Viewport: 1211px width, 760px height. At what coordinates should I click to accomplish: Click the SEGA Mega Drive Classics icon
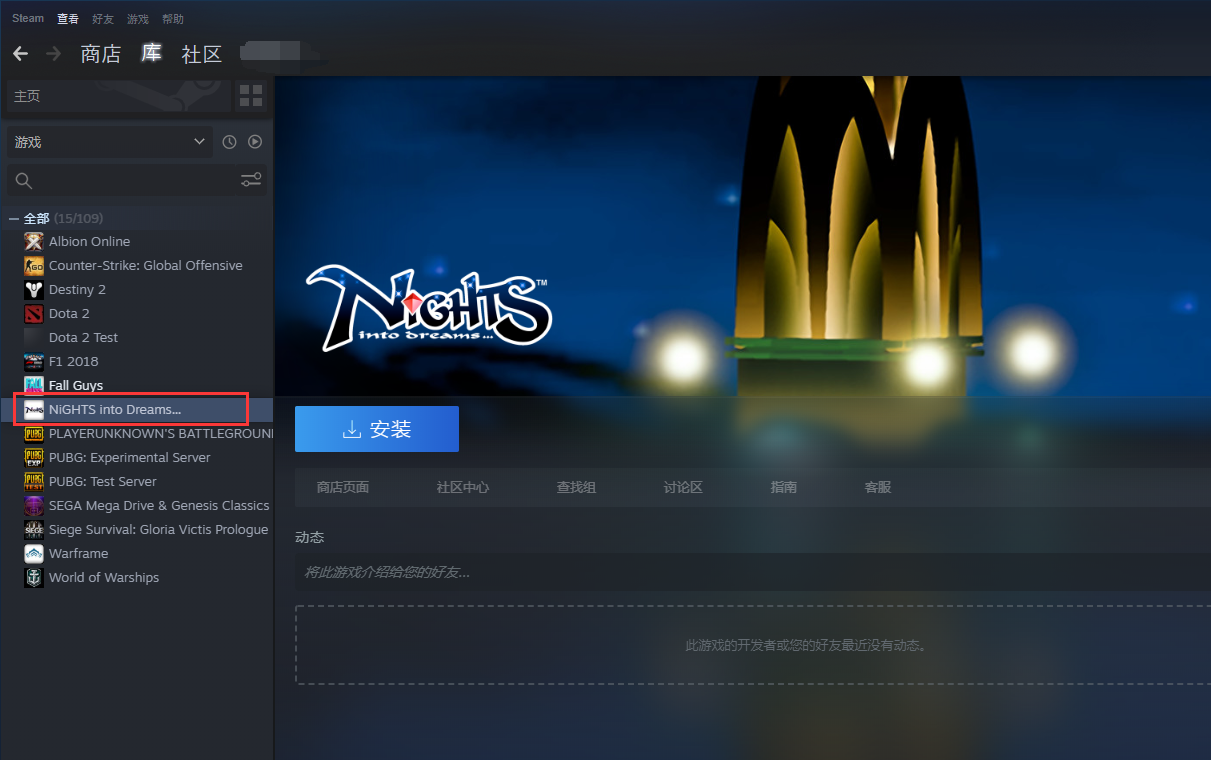pos(34,505)
